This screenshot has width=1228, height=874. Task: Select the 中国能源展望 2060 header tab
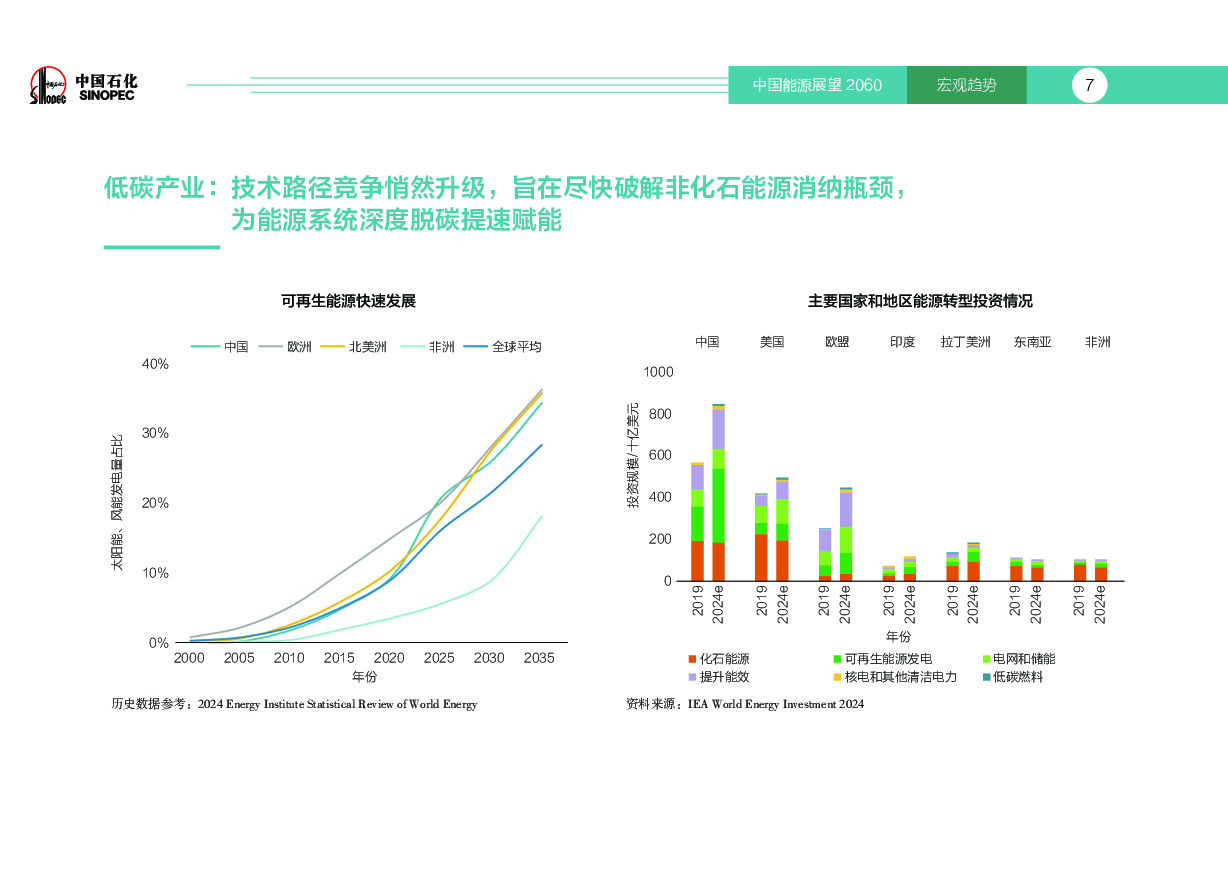click(x=817, y=85)
